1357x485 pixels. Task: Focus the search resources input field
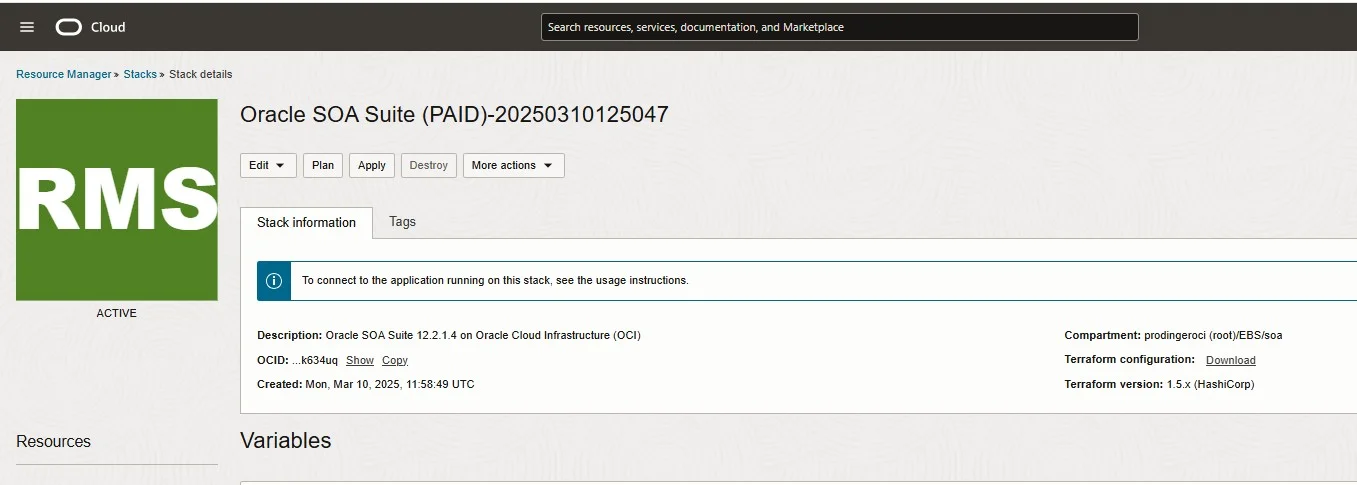click(840, 27)
